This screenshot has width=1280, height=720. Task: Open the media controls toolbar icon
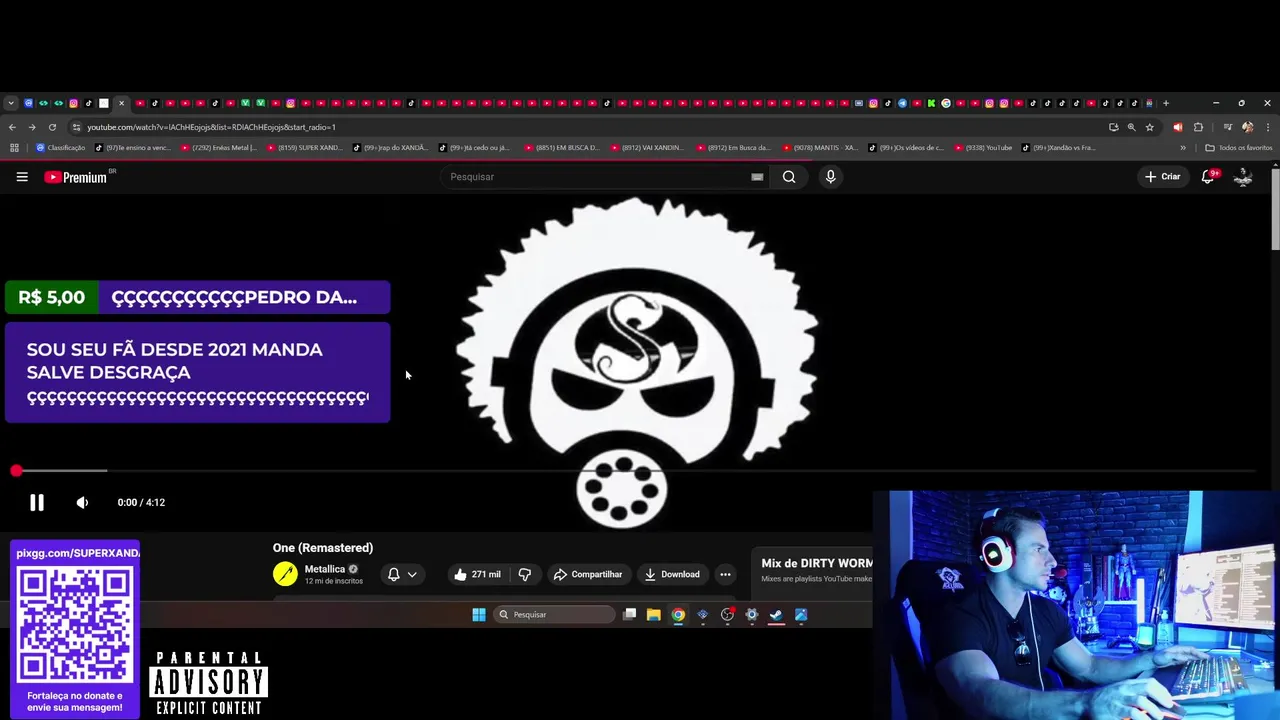point(1228,127)
